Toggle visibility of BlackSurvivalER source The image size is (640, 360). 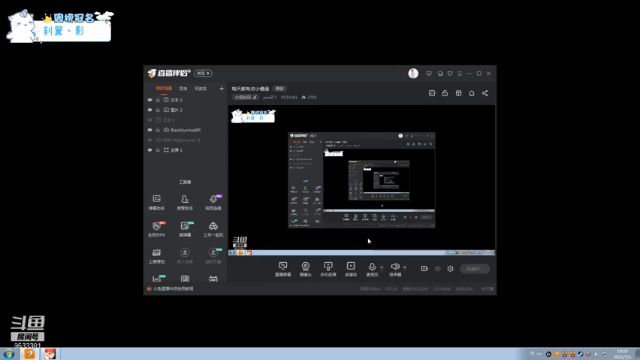coord(150,130)
